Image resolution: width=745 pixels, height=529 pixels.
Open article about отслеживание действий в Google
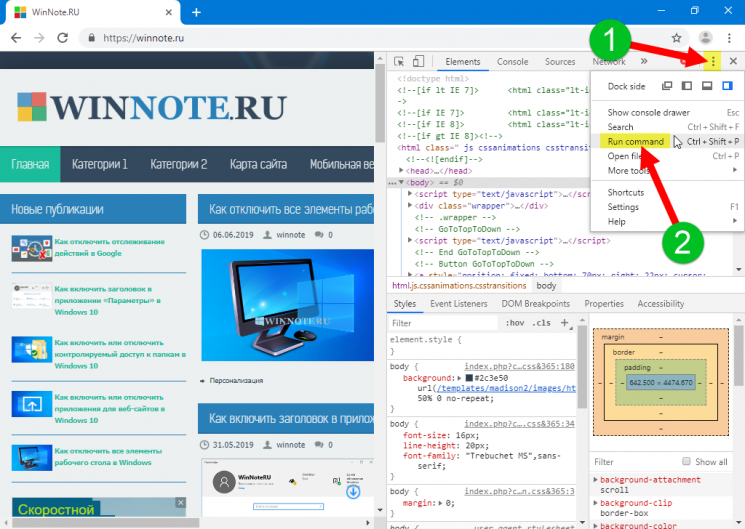click(x=109, y=247)
